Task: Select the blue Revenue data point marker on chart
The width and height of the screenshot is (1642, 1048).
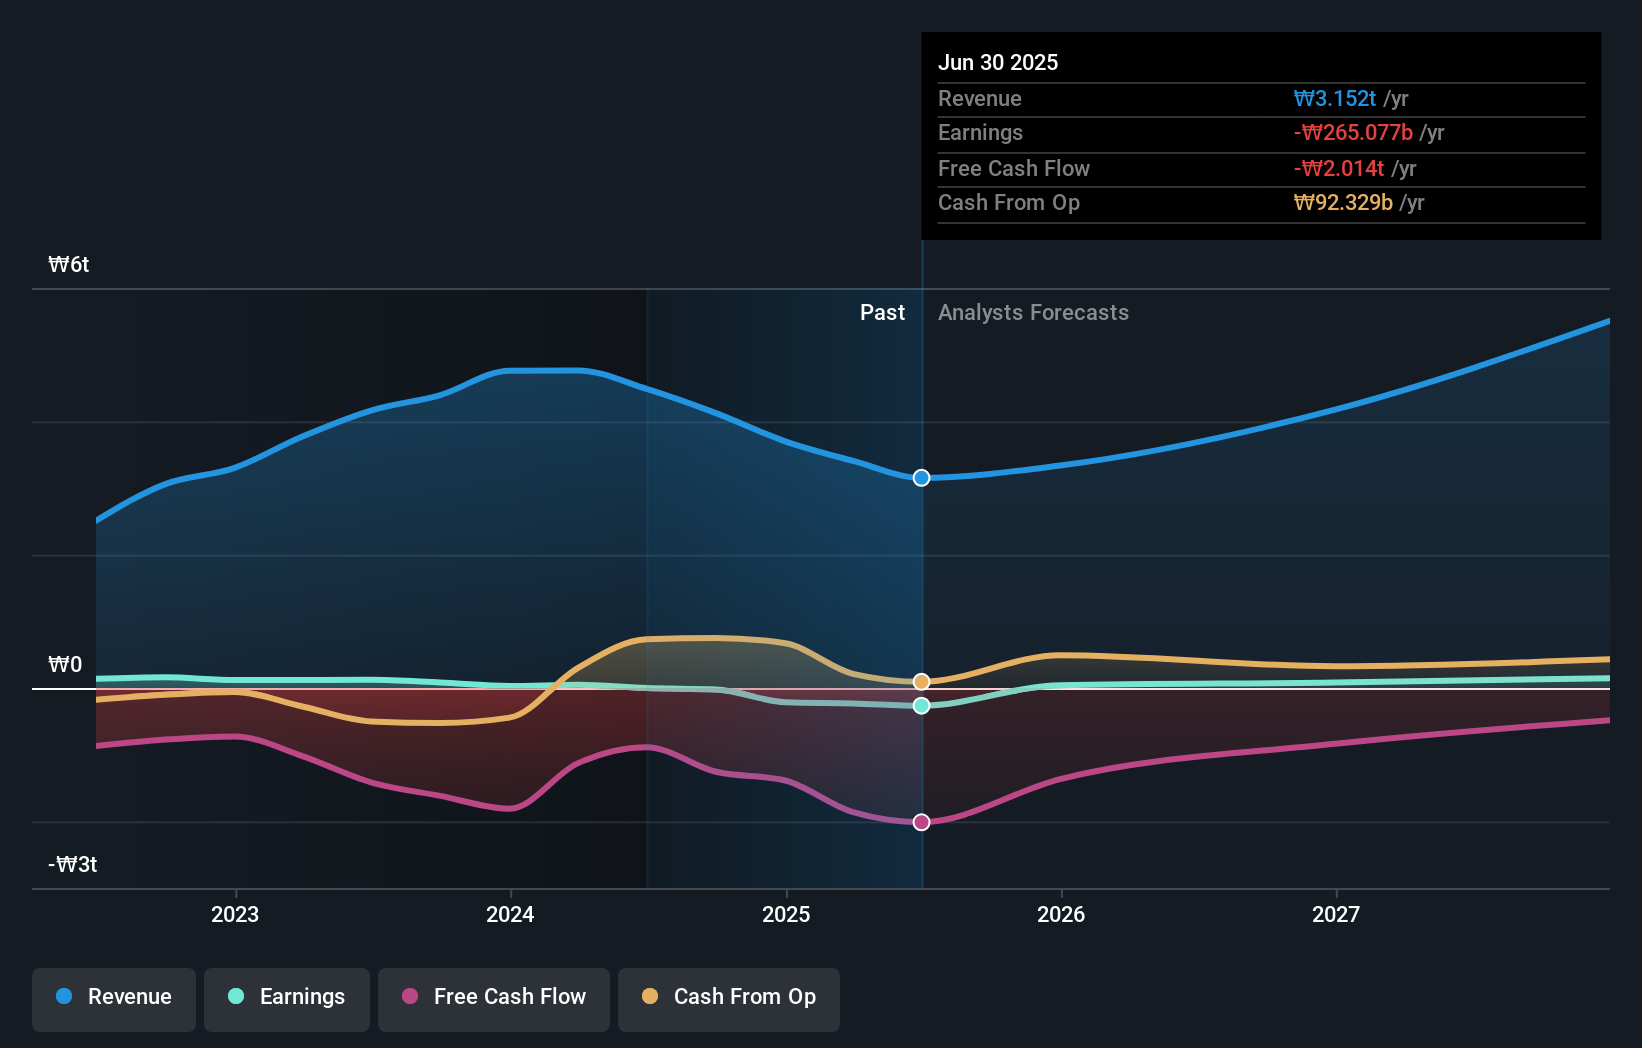Action: (x=921, y=478)
